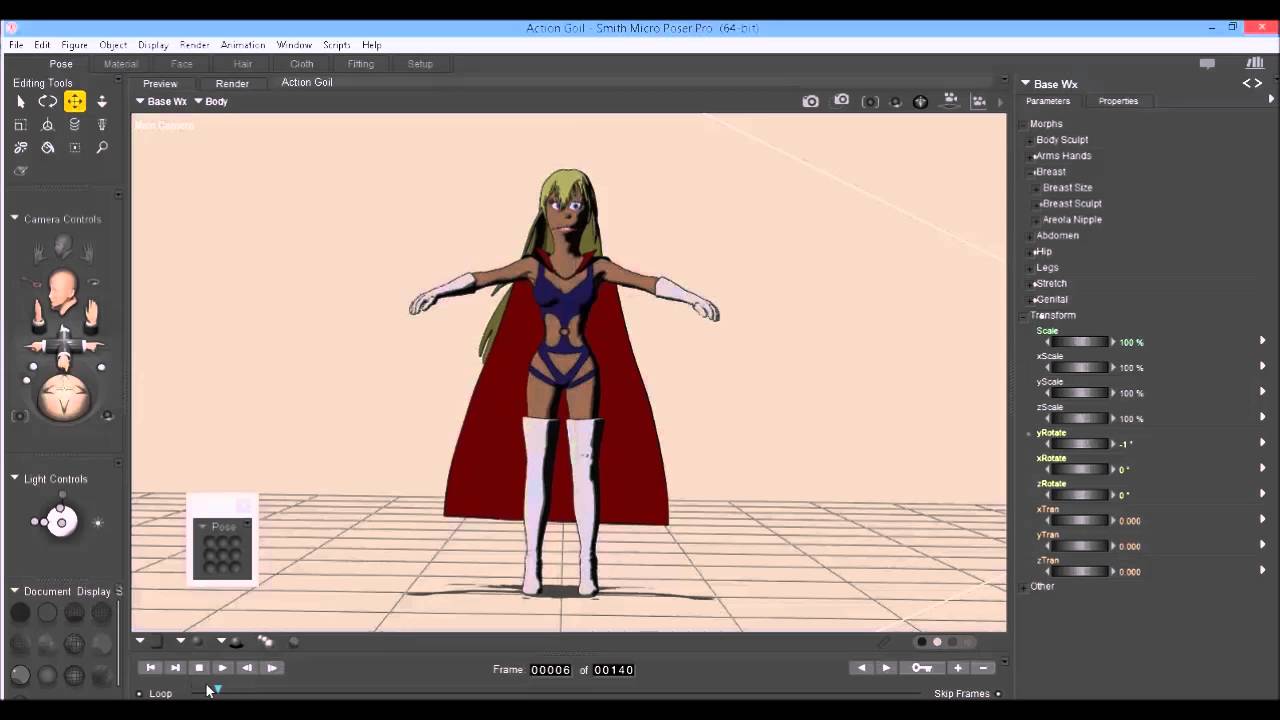
Task: Open the File menu
Action: 16,45
